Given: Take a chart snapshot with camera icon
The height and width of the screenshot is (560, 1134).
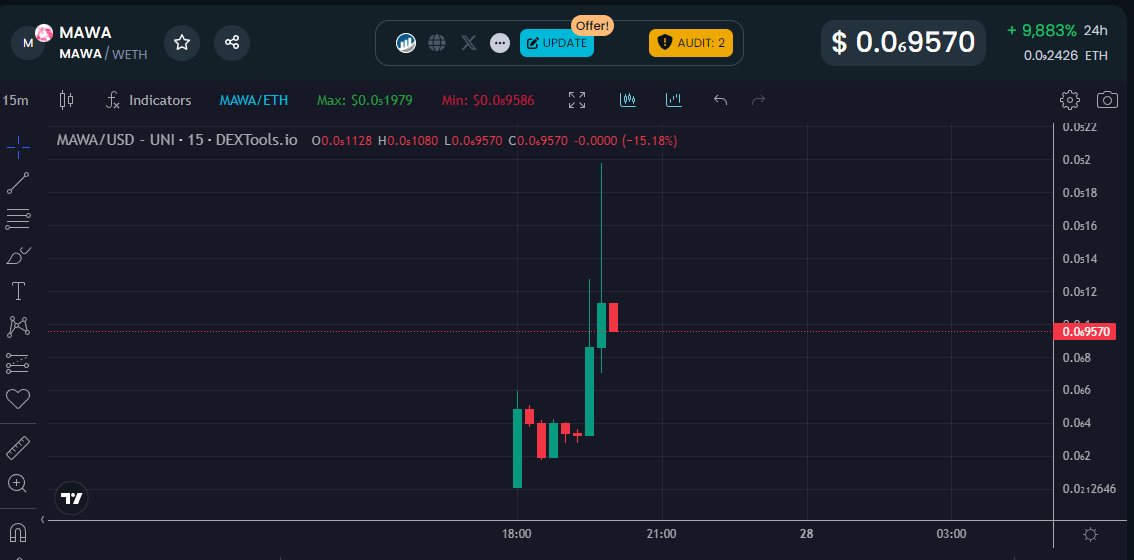Looking at the screenshot, I should click(x=1107, y=100).
